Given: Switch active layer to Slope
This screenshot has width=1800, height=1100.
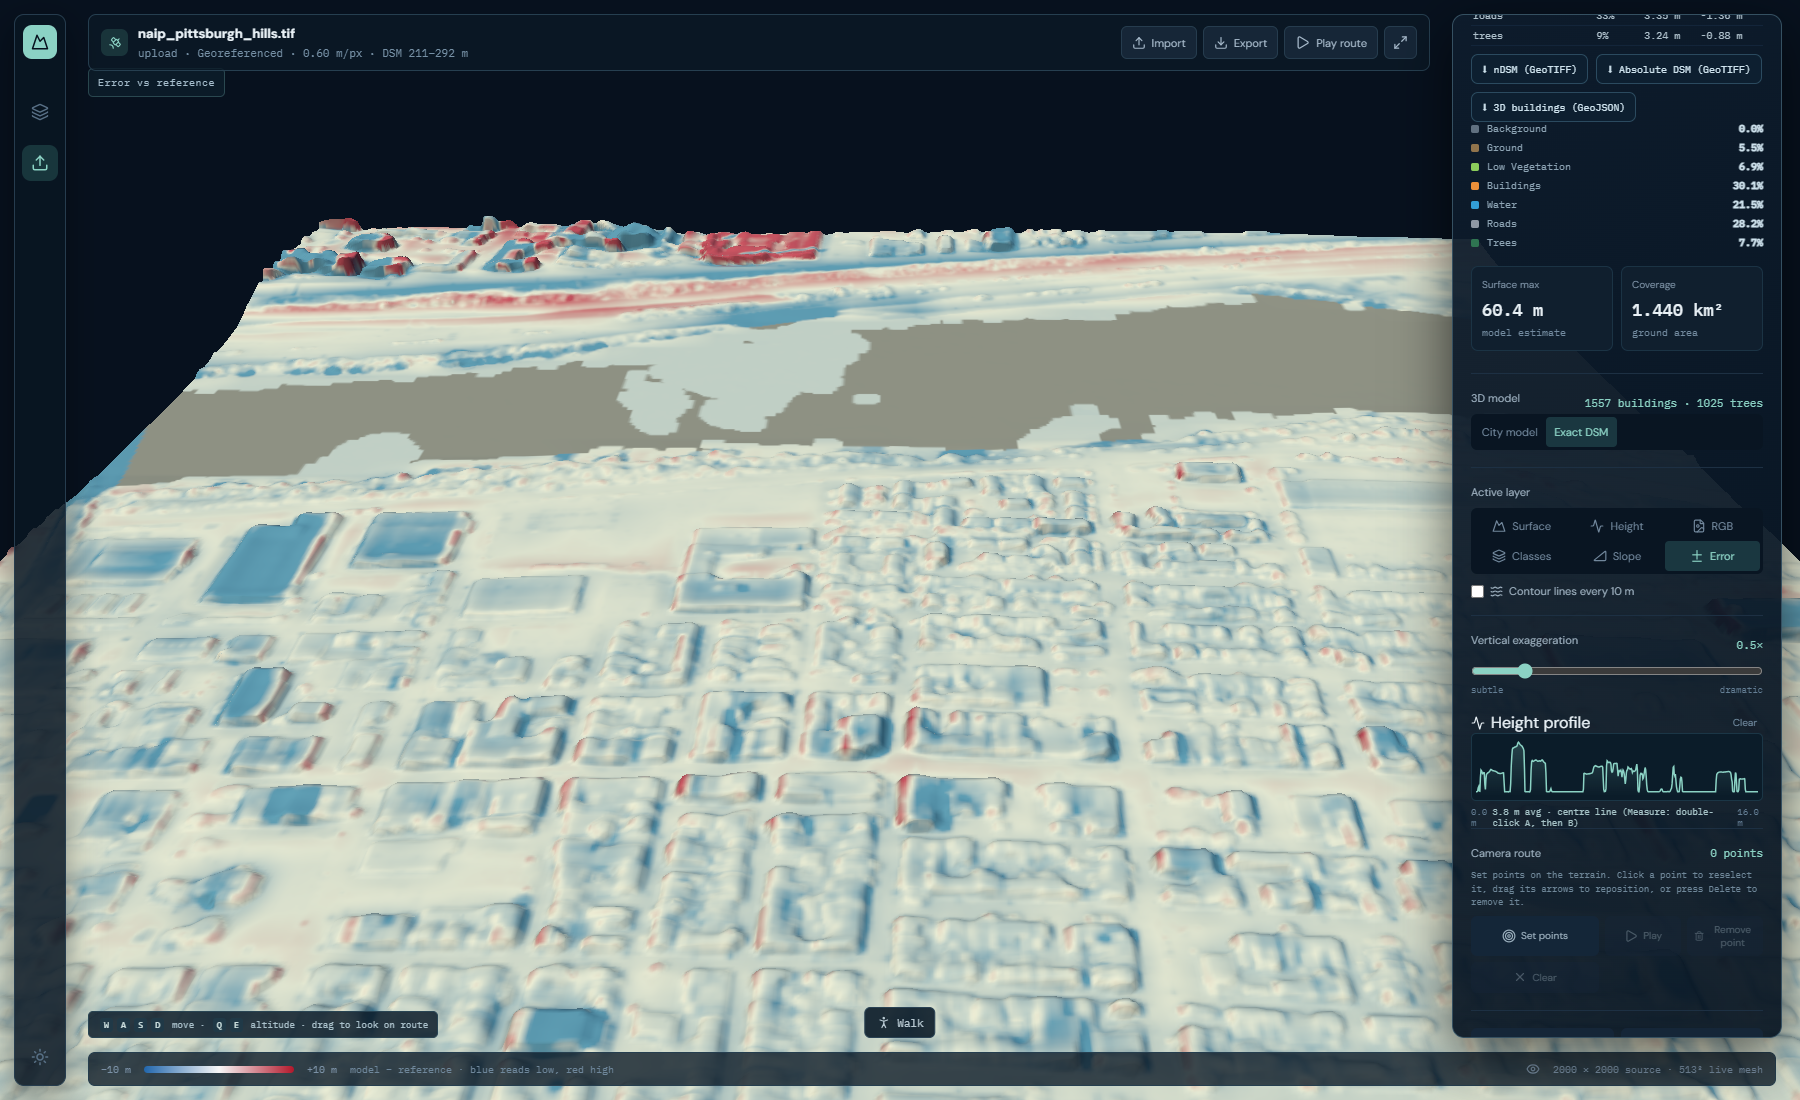Looking at the screenshot, I should pos(1616,556).
